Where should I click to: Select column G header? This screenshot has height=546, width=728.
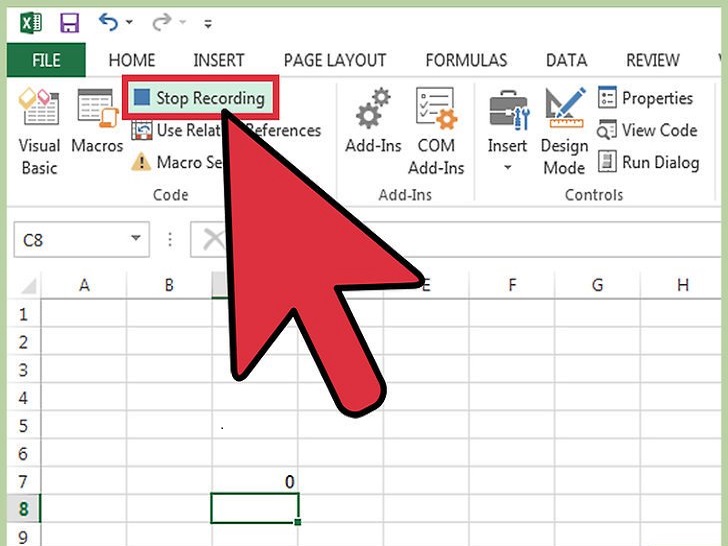point(598,285)
